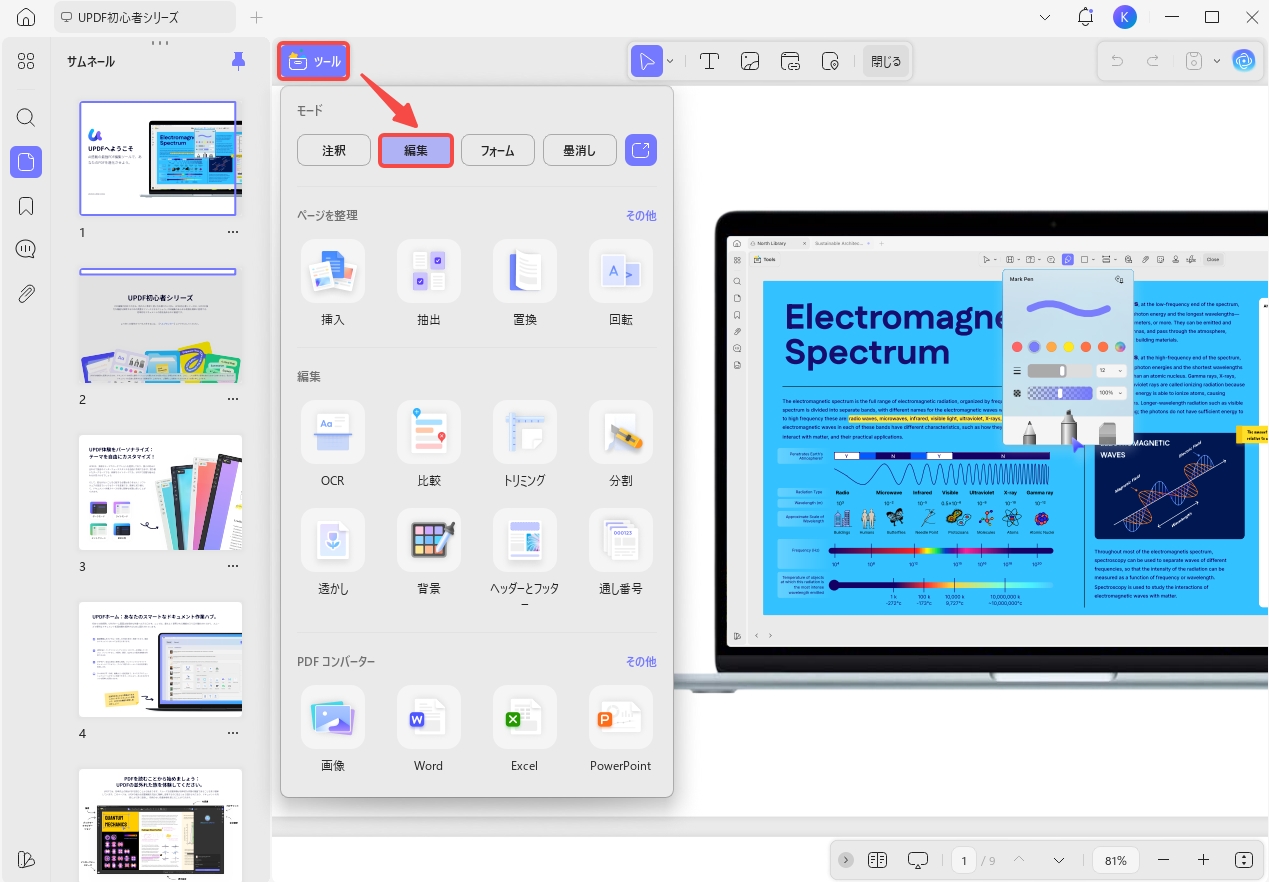
Task: Open dropdown next to the selection cursor tool
Action: tap(670, 61)
